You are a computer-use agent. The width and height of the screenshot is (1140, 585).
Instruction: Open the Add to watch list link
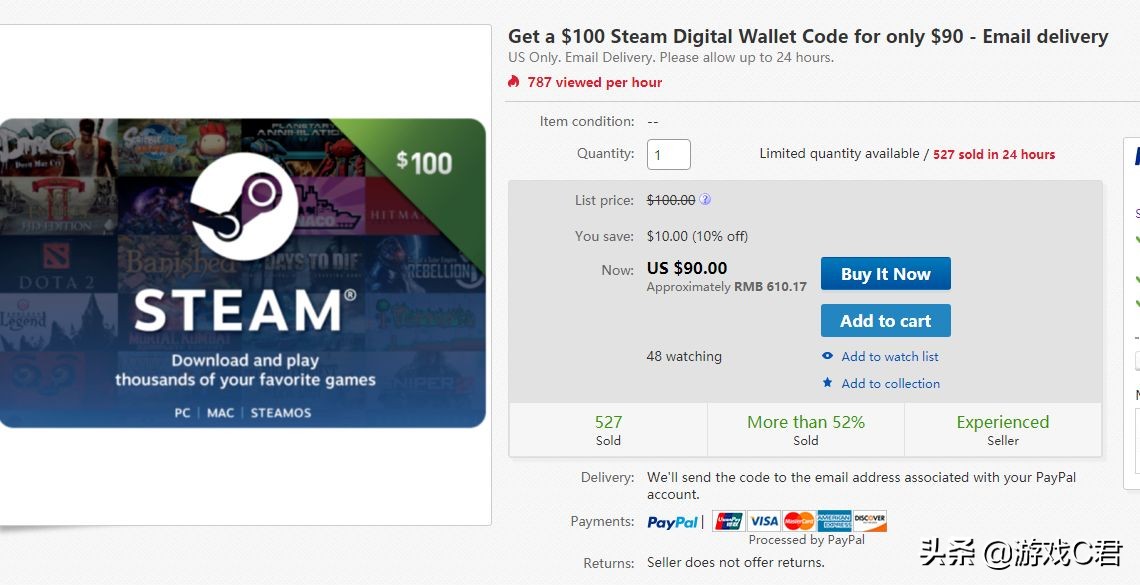click(891, 356)
